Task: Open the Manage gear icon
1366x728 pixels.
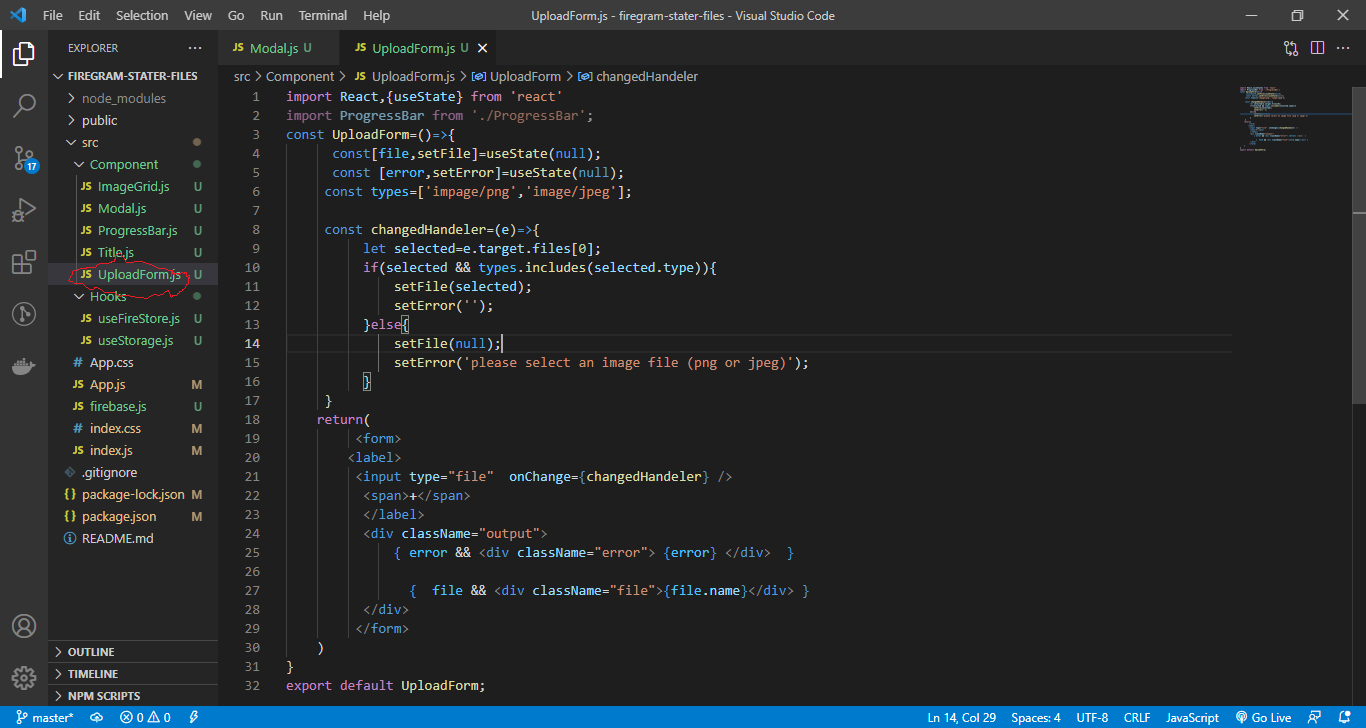Action: [x=24, y=678]
